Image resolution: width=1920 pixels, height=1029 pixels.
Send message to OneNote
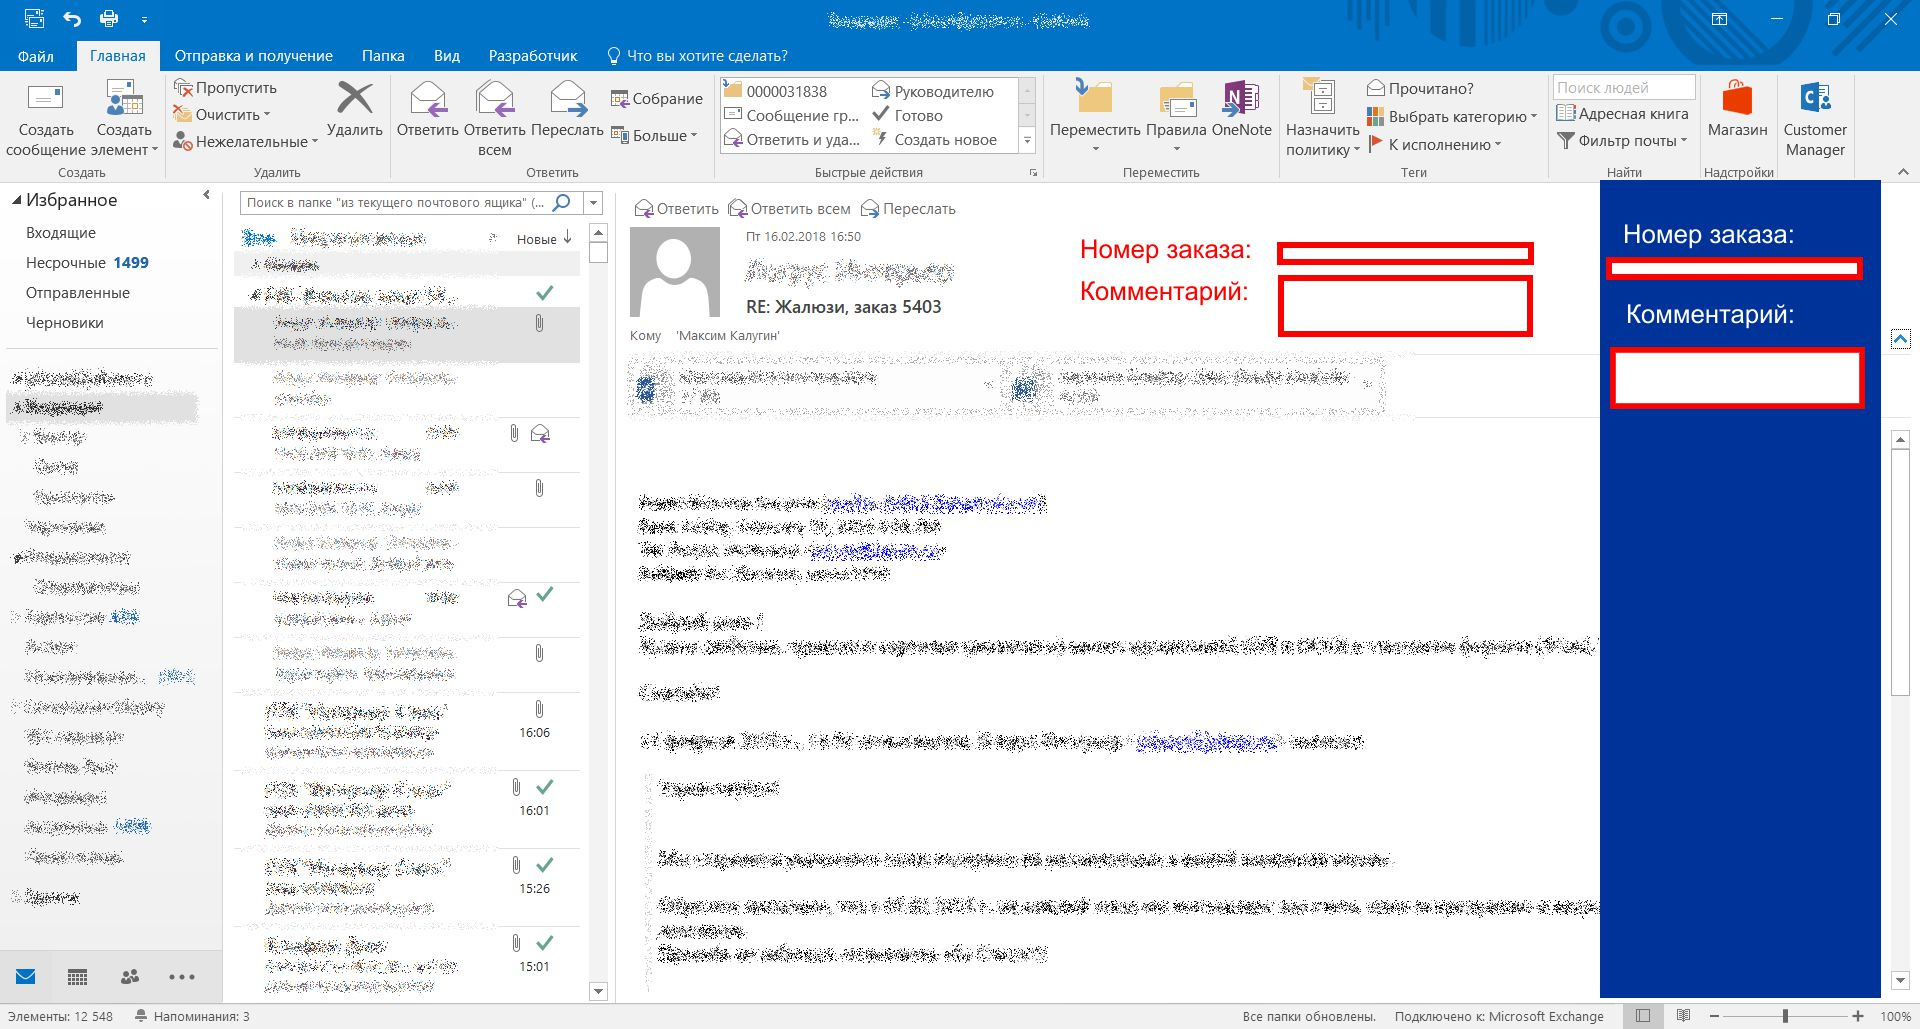coord(1241,110)
